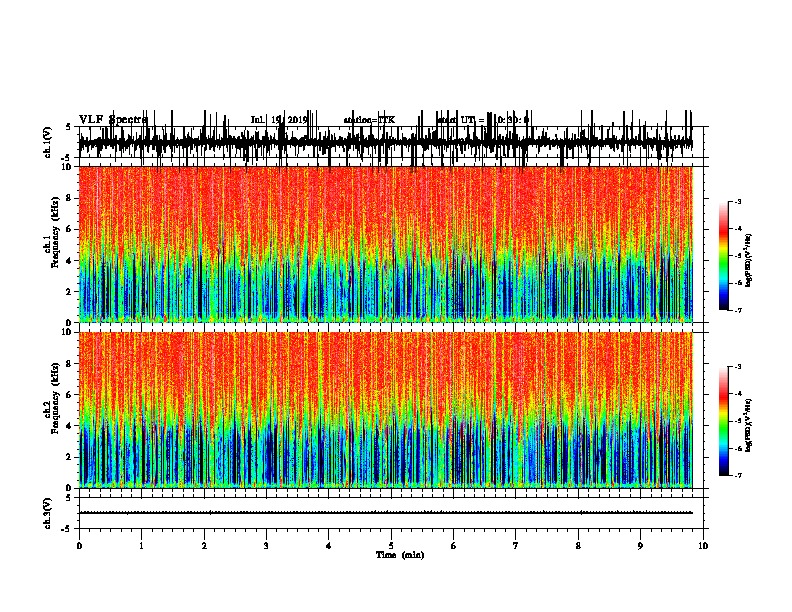Click the ch.2 spectrogram "2" kHz tick label
The height and width of the screenshot is (612, 792).
tap(70, 457)
